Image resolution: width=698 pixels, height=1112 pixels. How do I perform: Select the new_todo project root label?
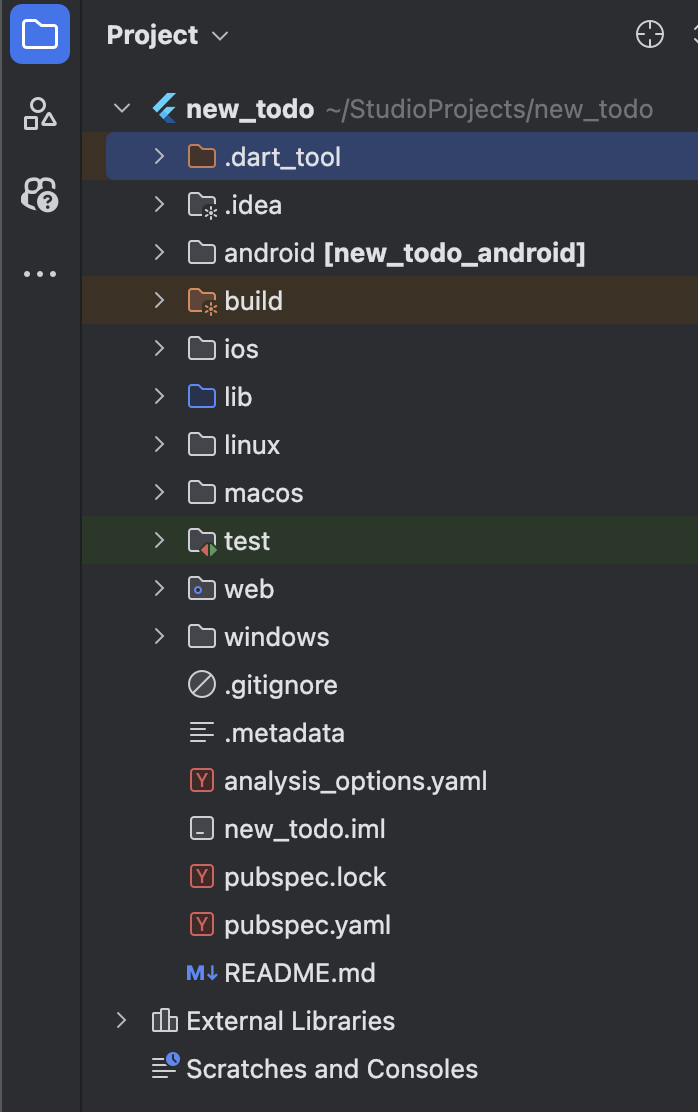(250, 109)
